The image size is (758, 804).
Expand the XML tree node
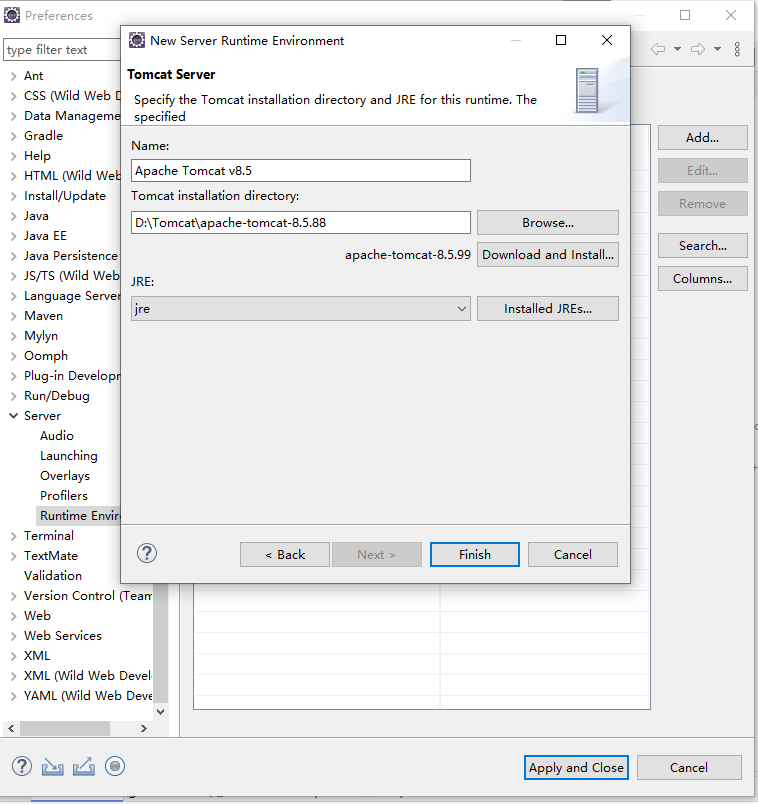[x=13, y=656]
